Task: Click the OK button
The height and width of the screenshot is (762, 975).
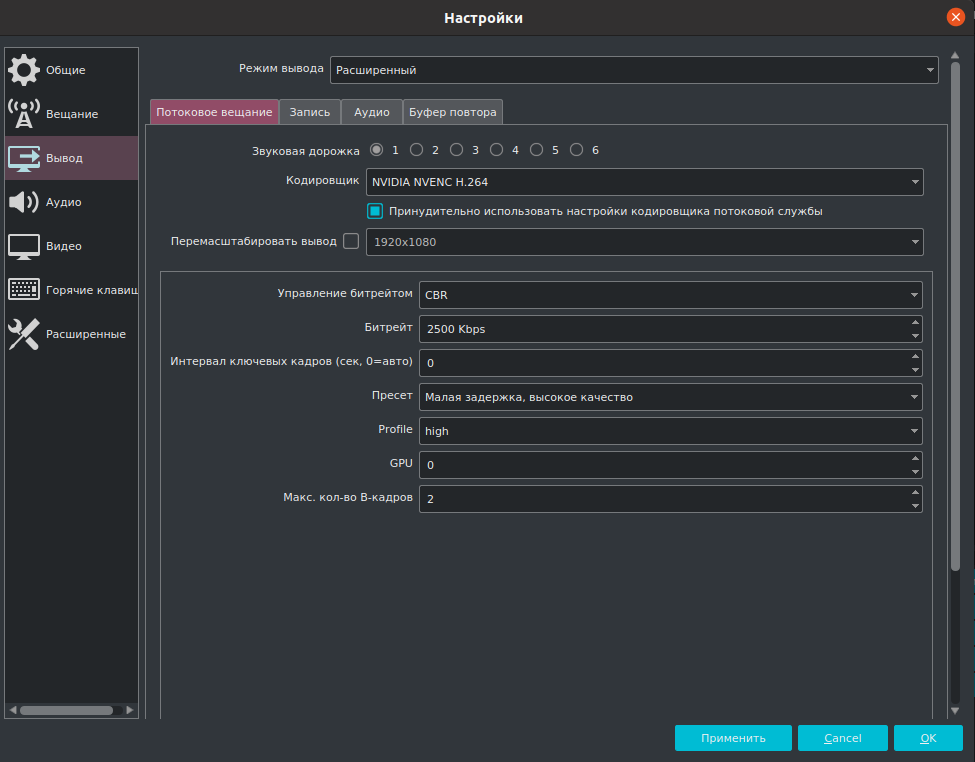Action: tap(928, 738)
